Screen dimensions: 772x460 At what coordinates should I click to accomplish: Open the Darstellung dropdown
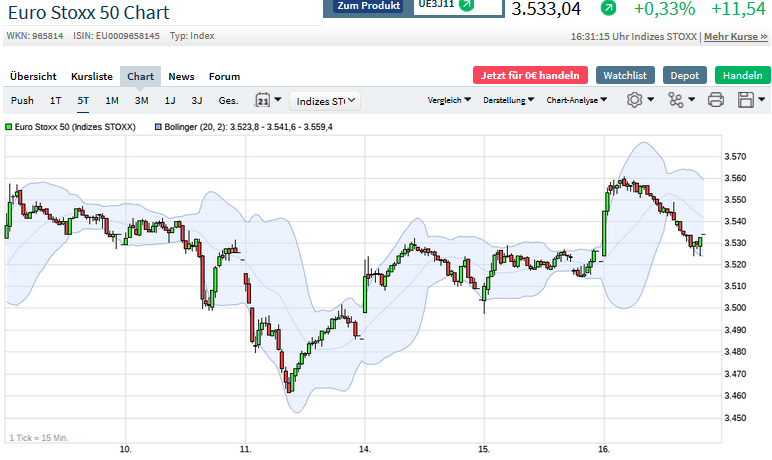[x=508, y=100]
